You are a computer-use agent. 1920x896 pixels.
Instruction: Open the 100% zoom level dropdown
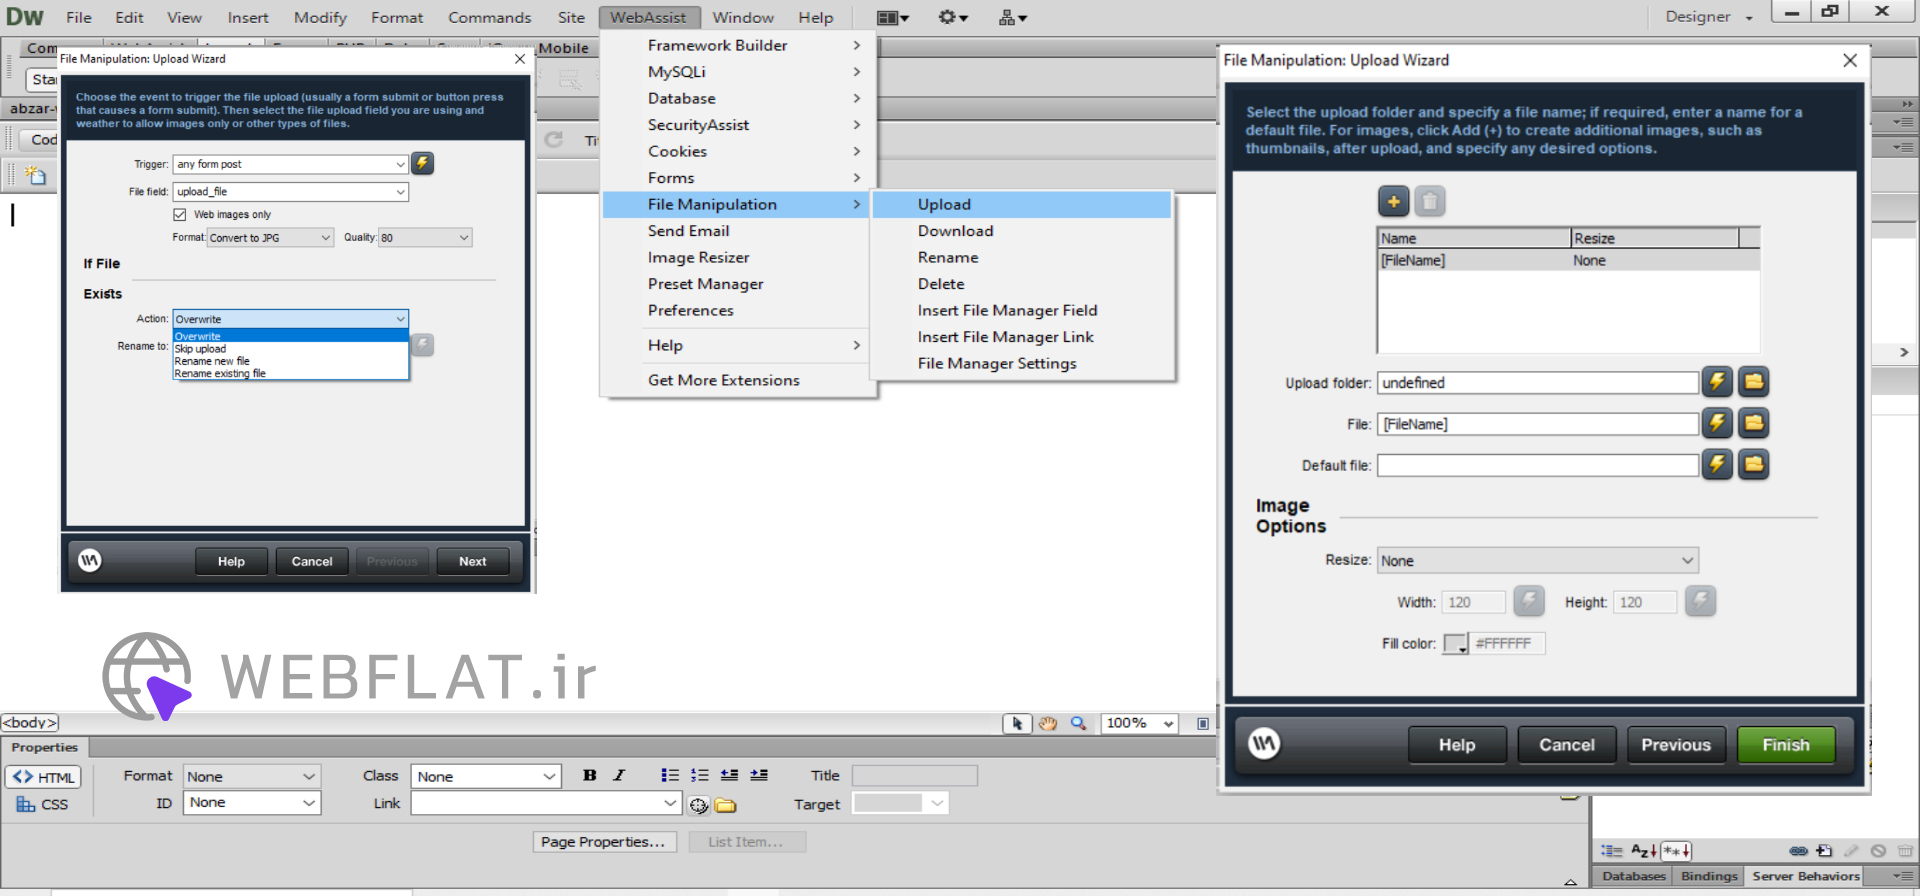coord(1139,723)
